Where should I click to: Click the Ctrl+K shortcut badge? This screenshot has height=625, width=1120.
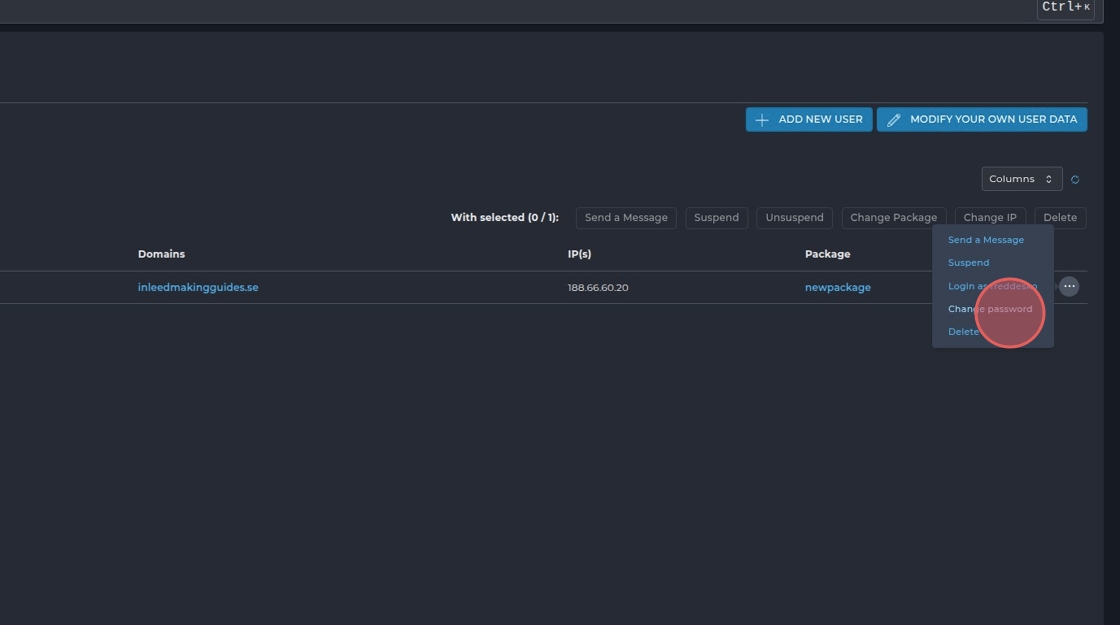(x=1065, y=8)
